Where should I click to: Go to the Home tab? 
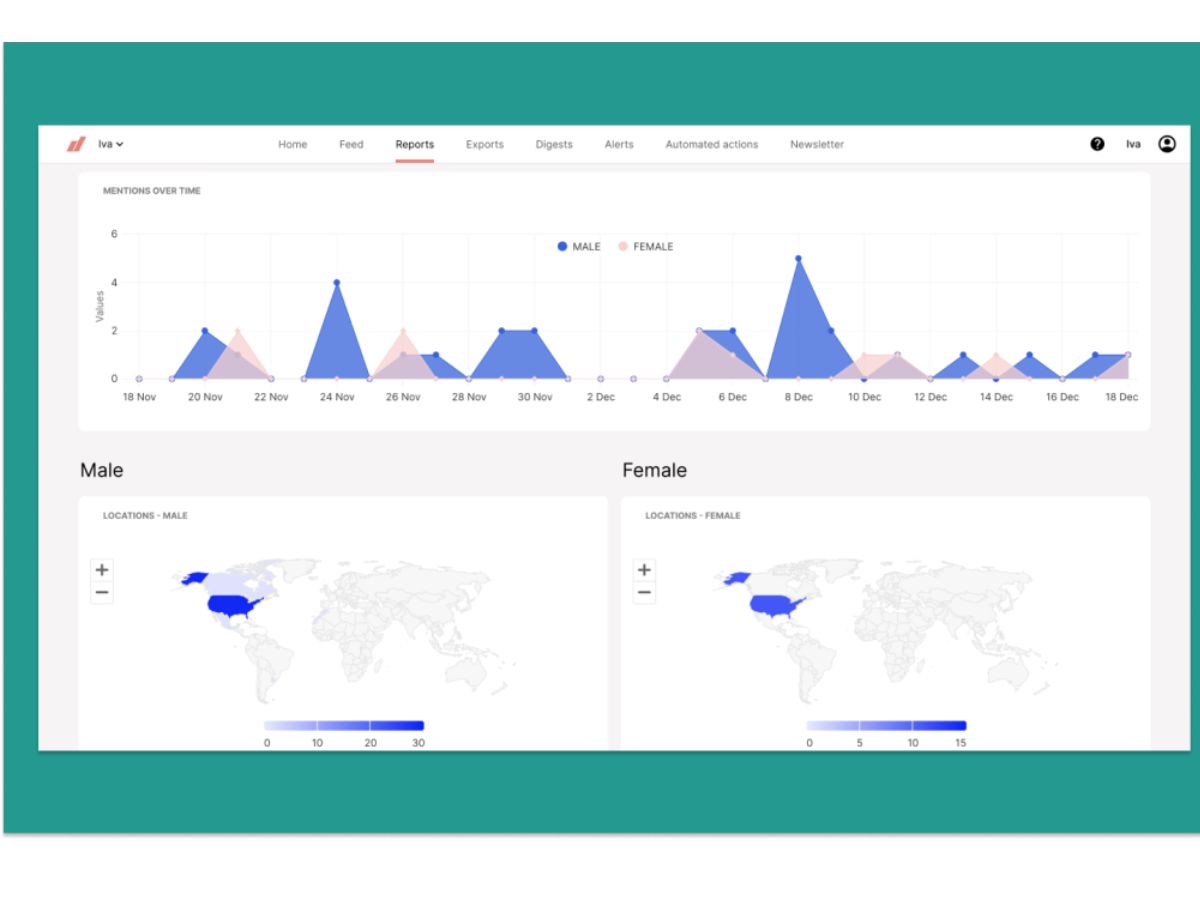(x=293, y=144)
